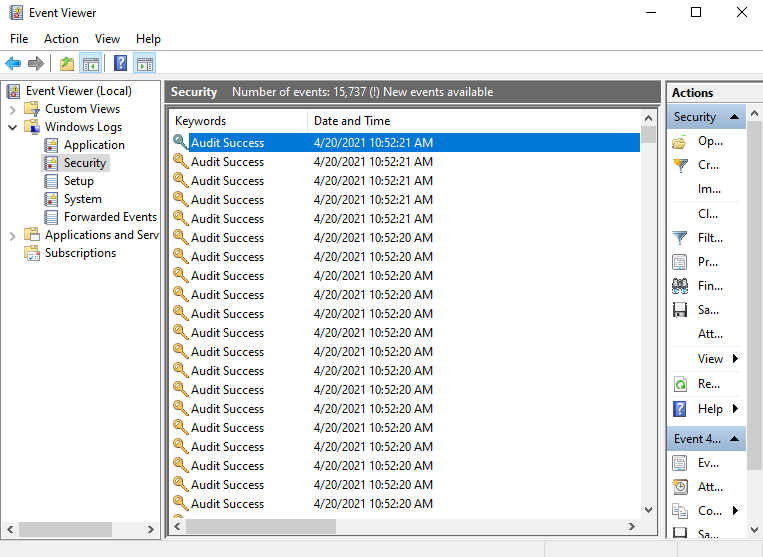763x557 pixels.
Task: Click the Cl... (Clear Log) action
Action: (x=708, y=214)
